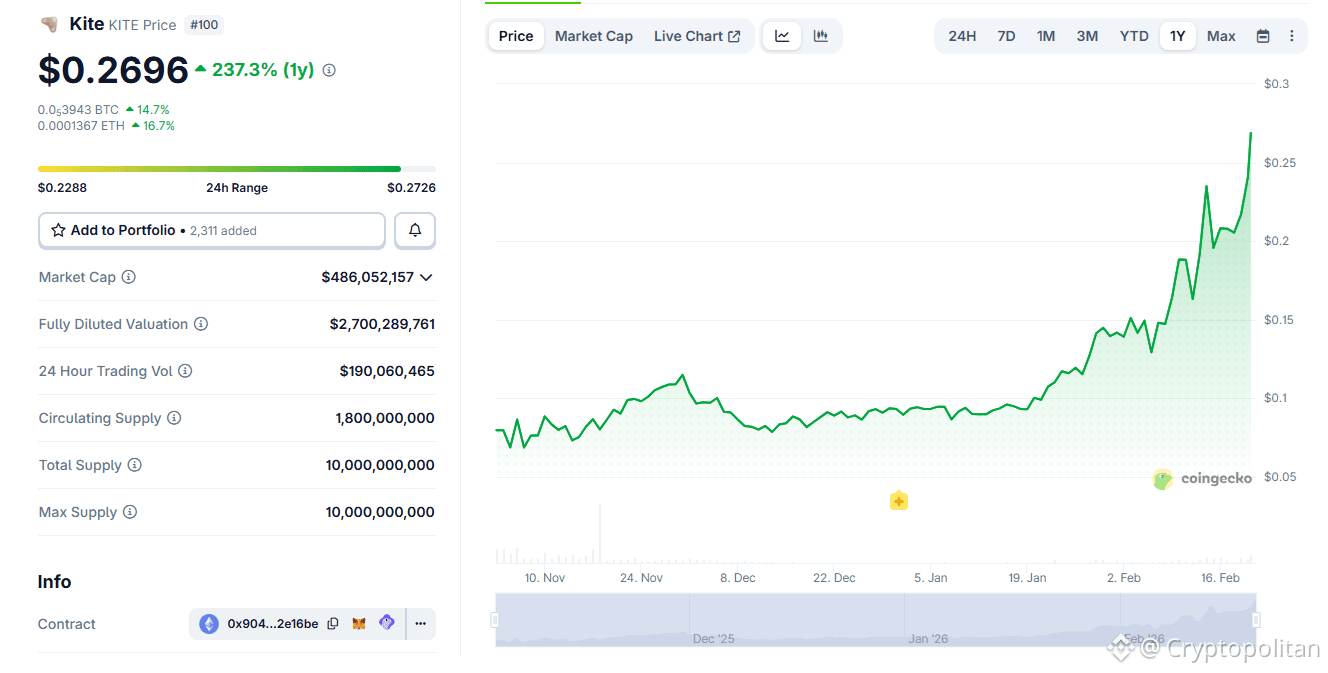Viewport: 1328px width, 673px height.
Task: Toggle the star in Add to Portfolio
Action: pyautogui.click(x=58, y=230)
